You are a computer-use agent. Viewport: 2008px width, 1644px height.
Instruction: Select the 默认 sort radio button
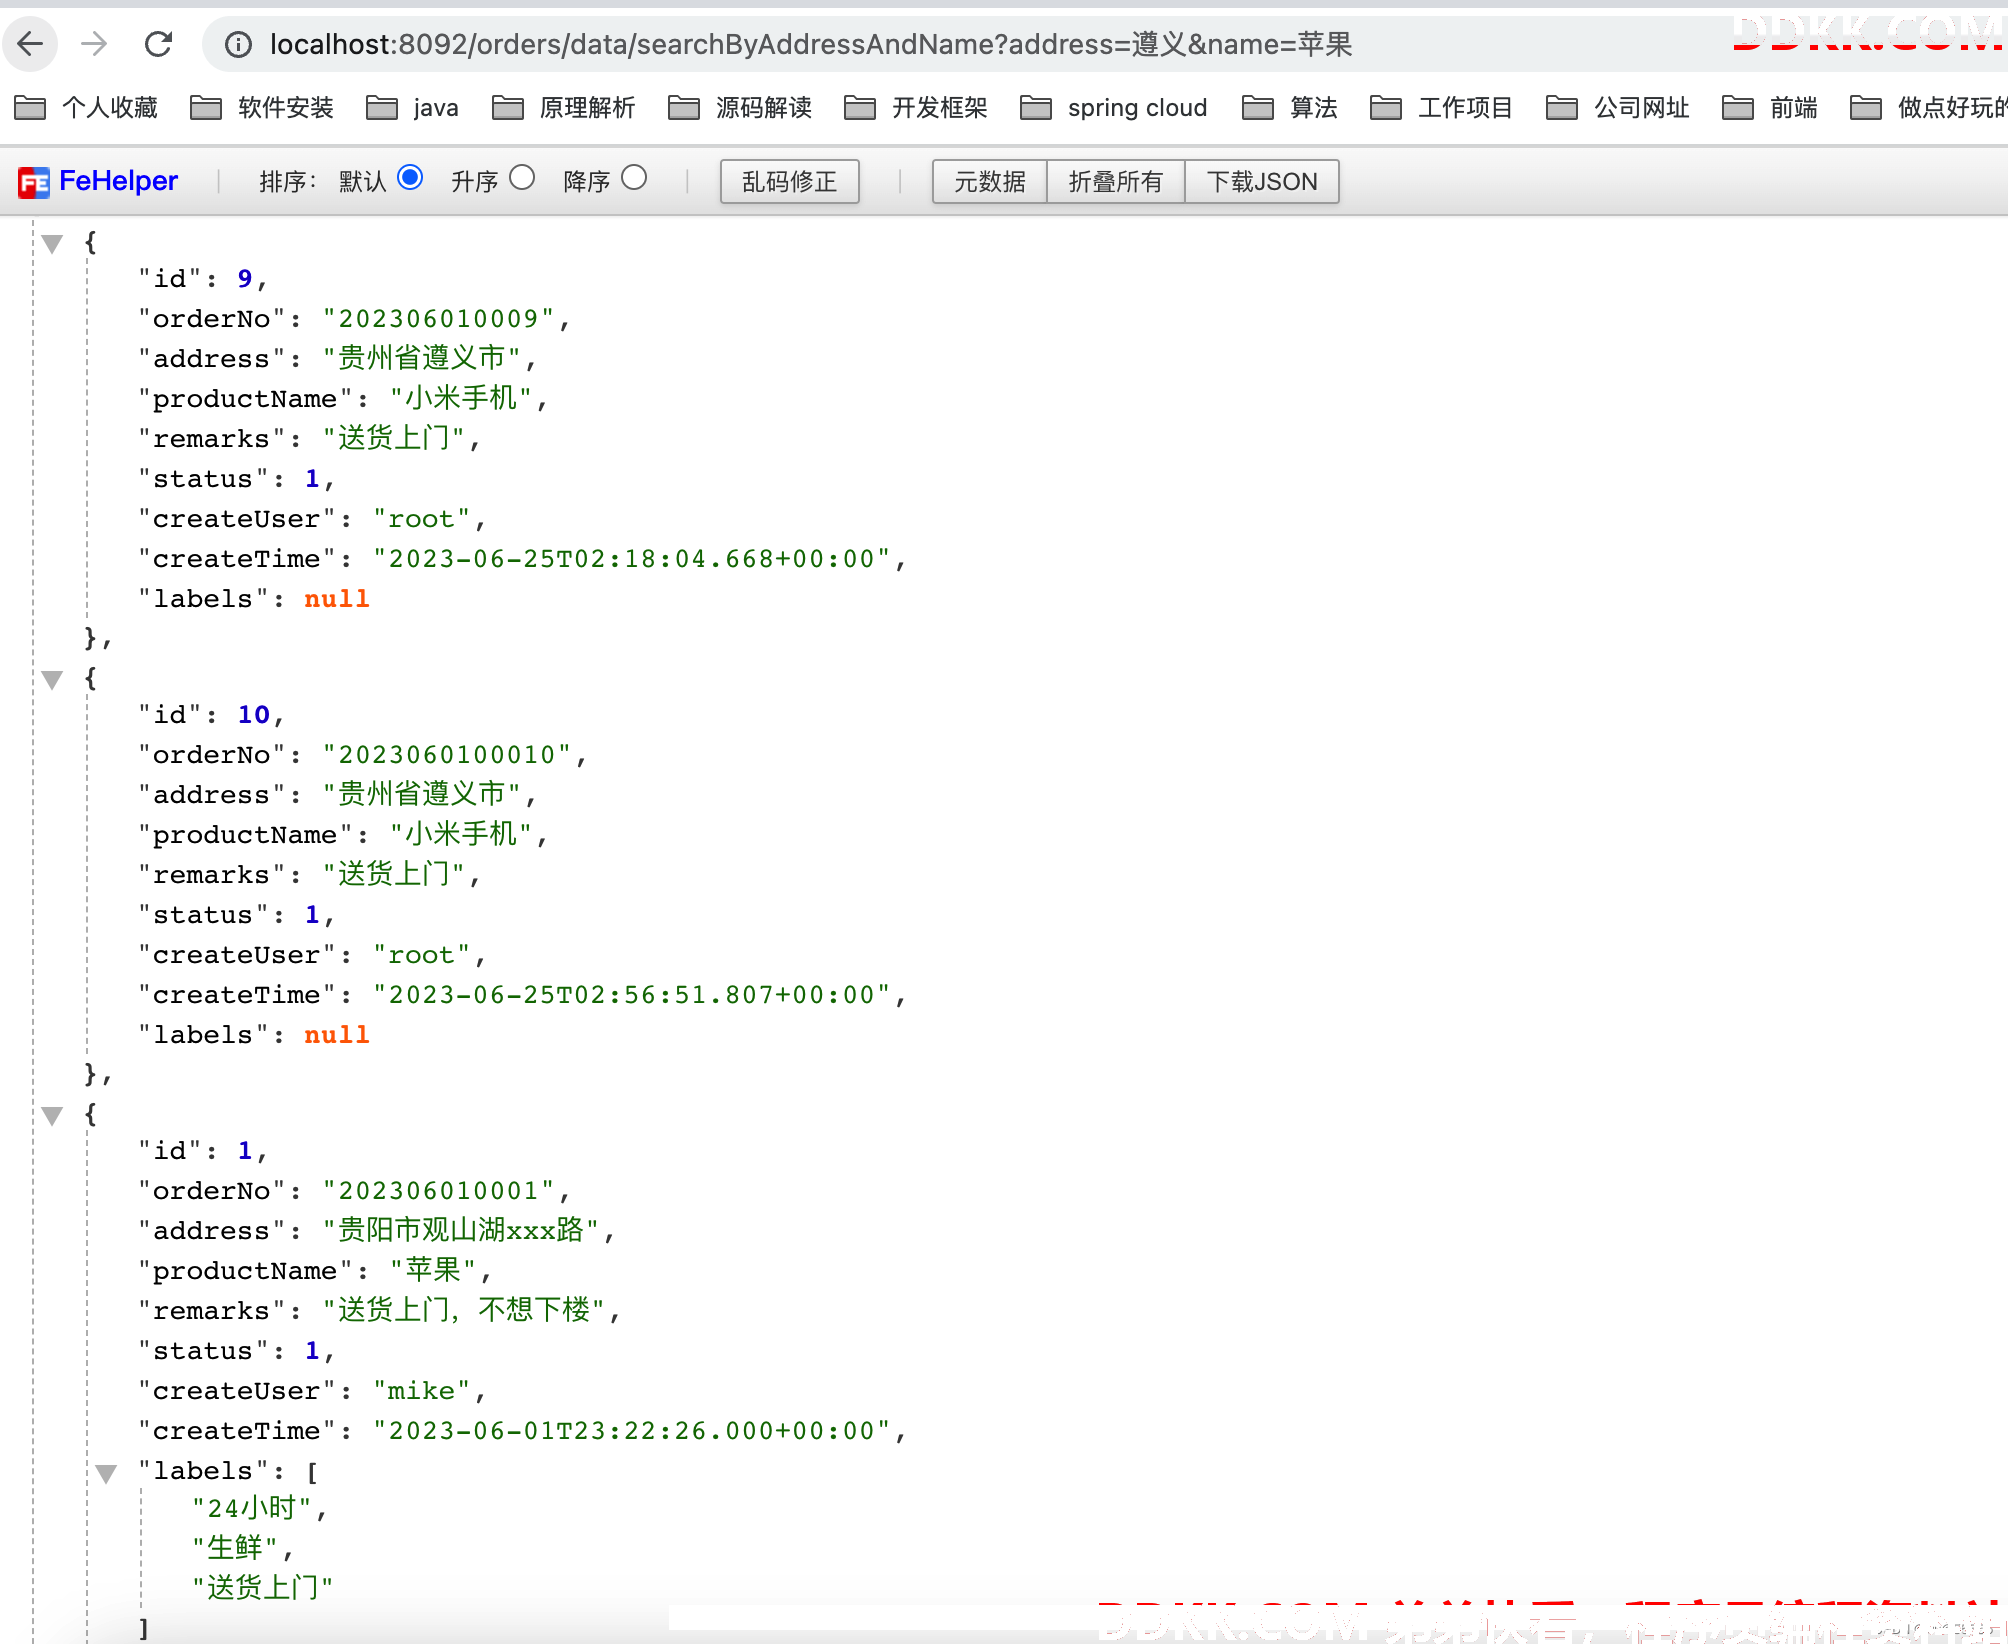coord(410,178)
